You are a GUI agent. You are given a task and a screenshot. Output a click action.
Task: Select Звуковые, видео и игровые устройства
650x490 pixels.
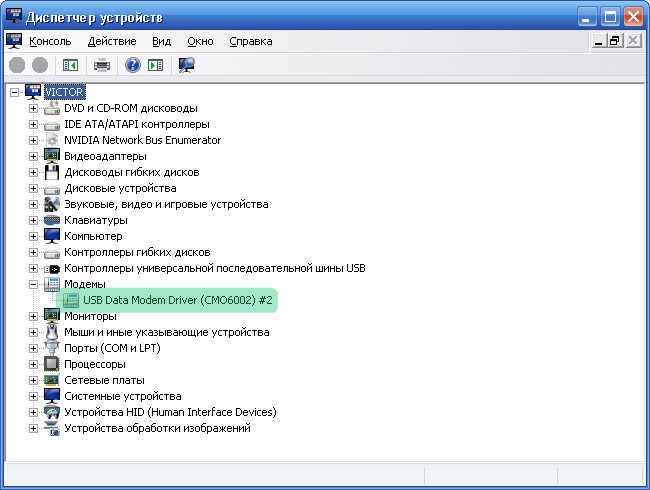166,204
